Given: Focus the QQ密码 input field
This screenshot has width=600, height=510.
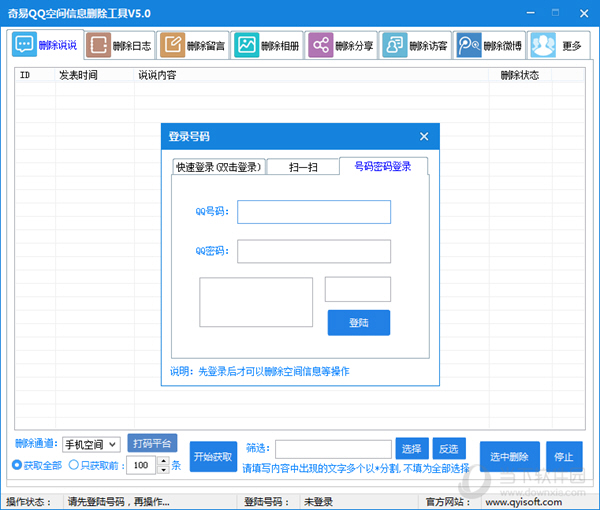Looking at the screenshot, I should [314, 251].
